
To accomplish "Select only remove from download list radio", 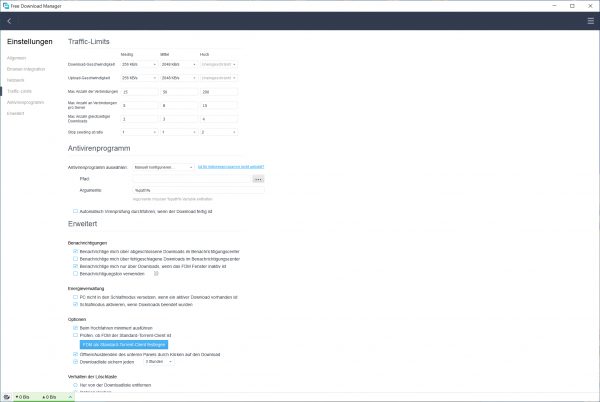I will 75,385.
